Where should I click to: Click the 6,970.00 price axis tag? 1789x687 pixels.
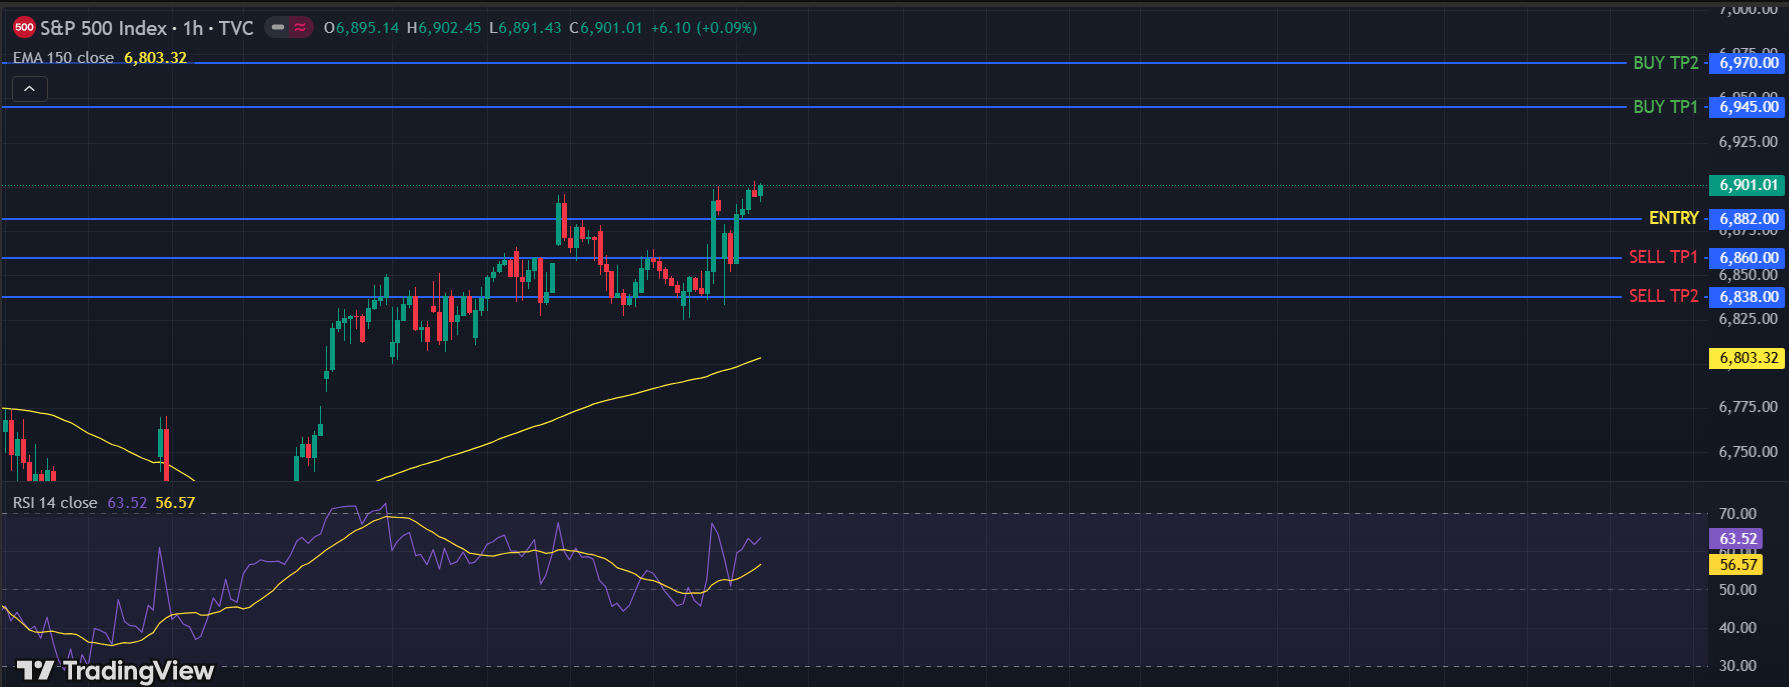[1748, 63]
